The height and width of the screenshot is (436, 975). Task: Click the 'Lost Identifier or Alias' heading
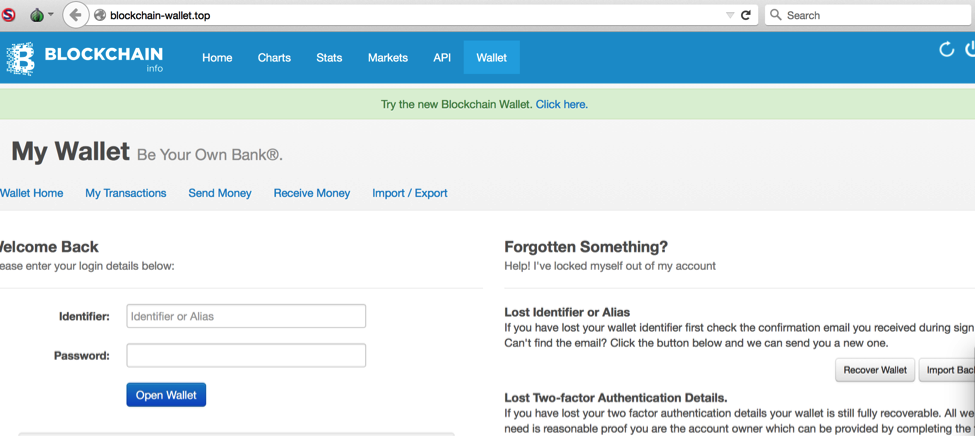[567, 312]
